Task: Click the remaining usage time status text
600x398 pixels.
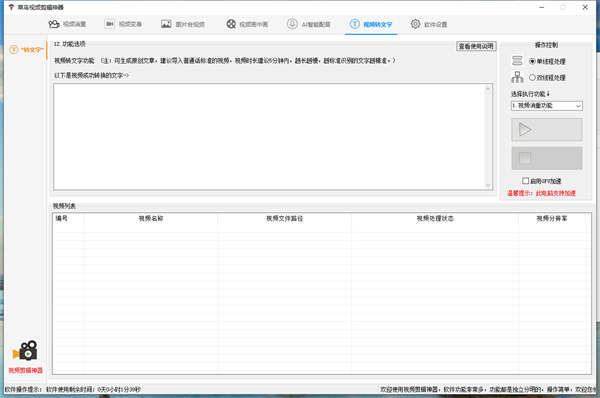Action: pos(93,390)
